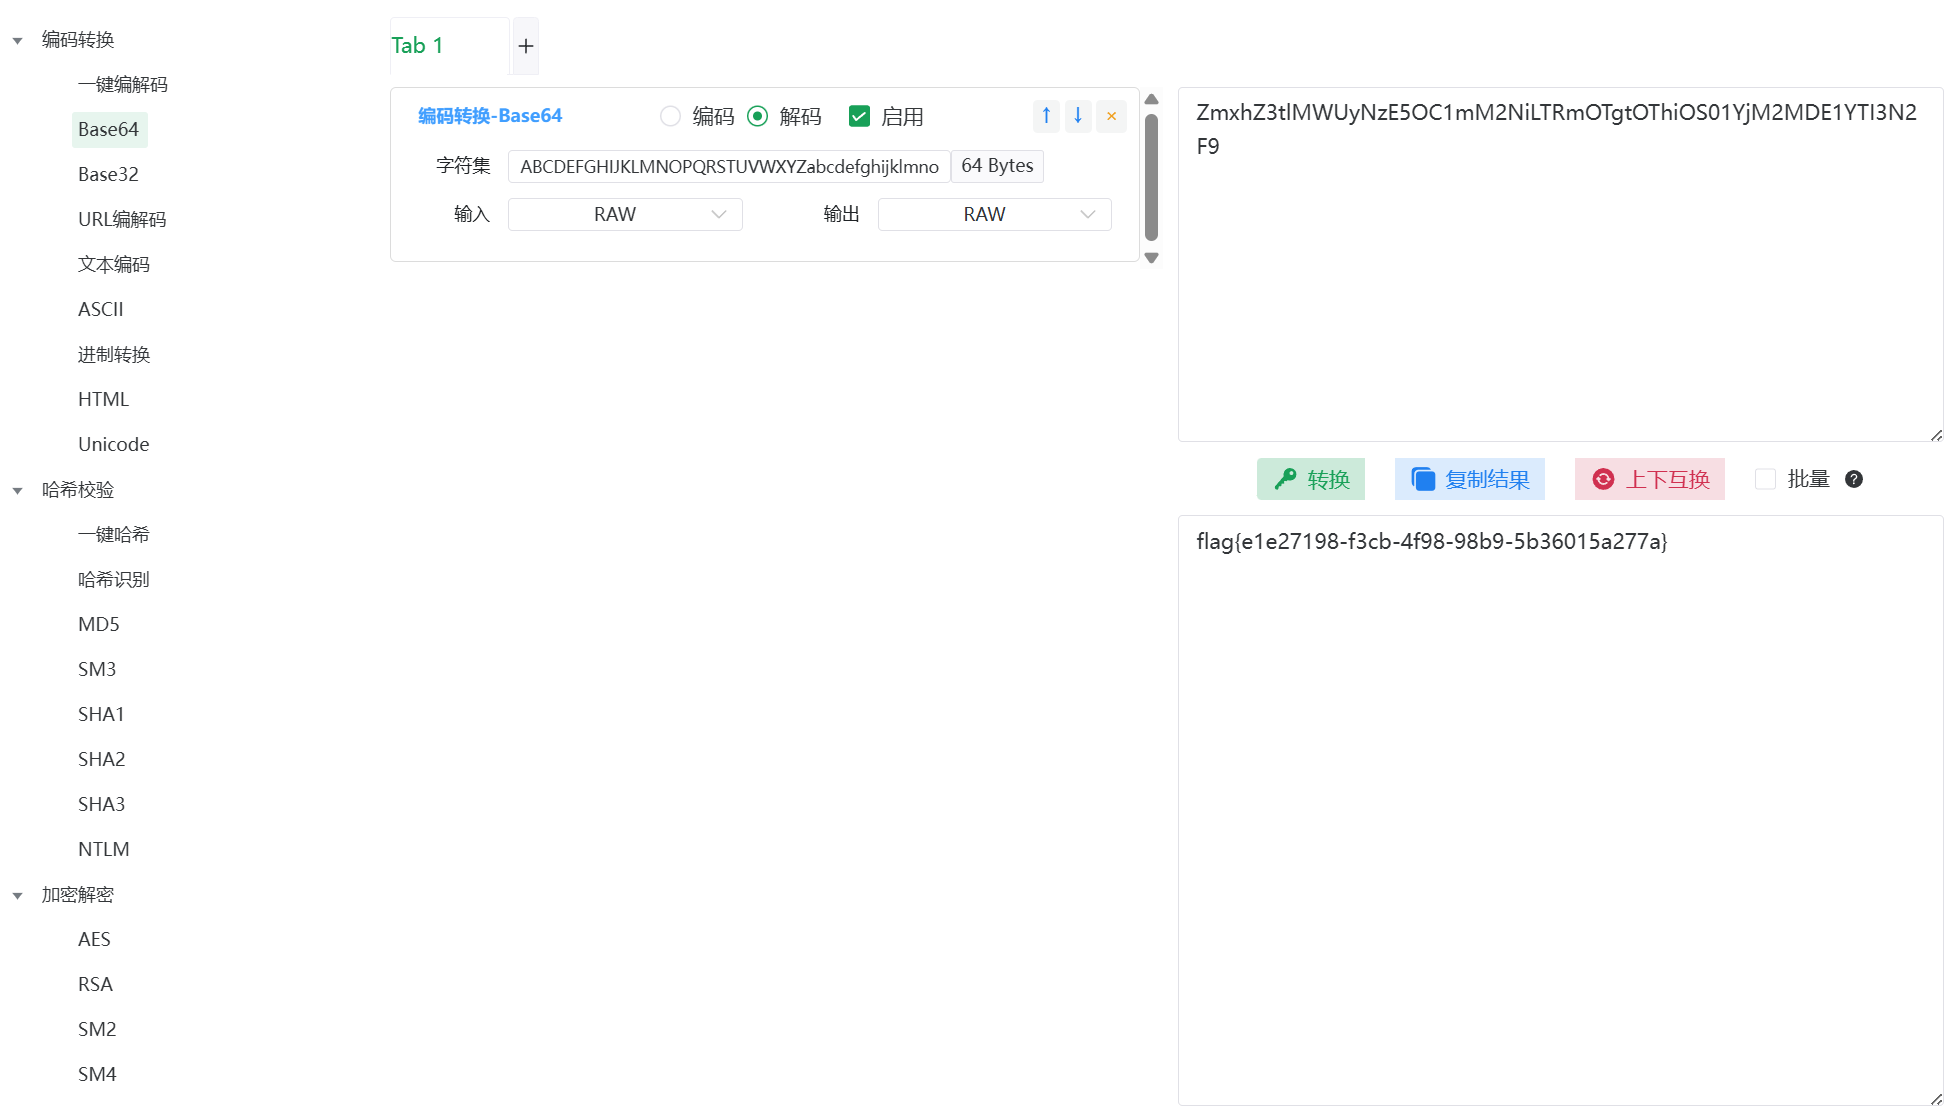Select HTML in the sidebar
1944x1113 pixels.
point(104,399)
